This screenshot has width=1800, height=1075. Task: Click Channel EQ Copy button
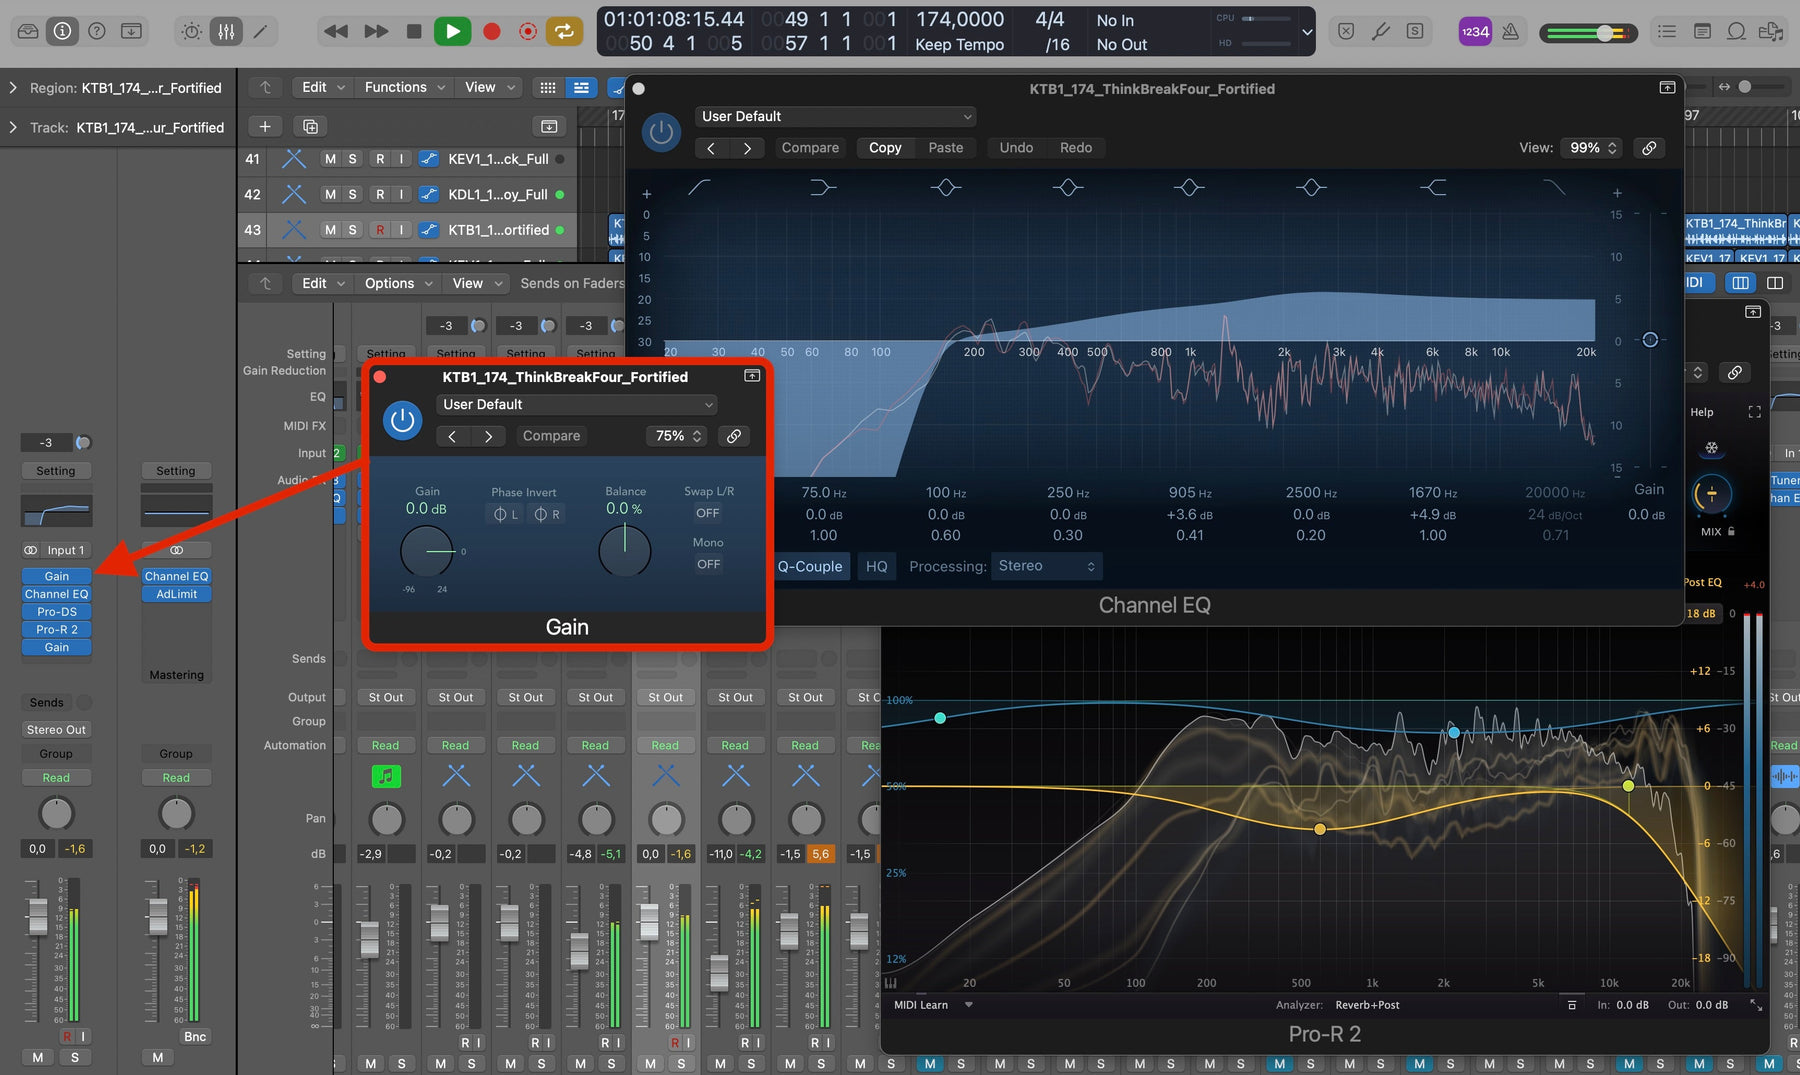[885, 148]
